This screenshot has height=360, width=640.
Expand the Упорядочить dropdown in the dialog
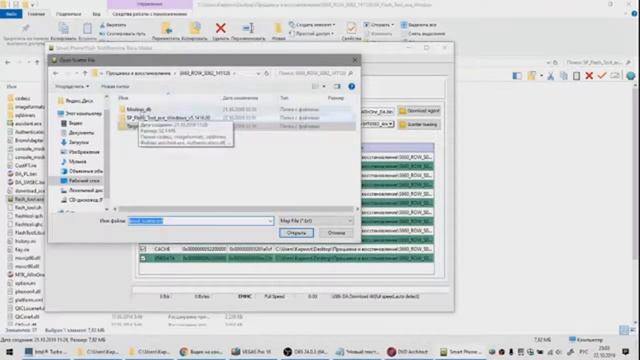pos(72,87)
